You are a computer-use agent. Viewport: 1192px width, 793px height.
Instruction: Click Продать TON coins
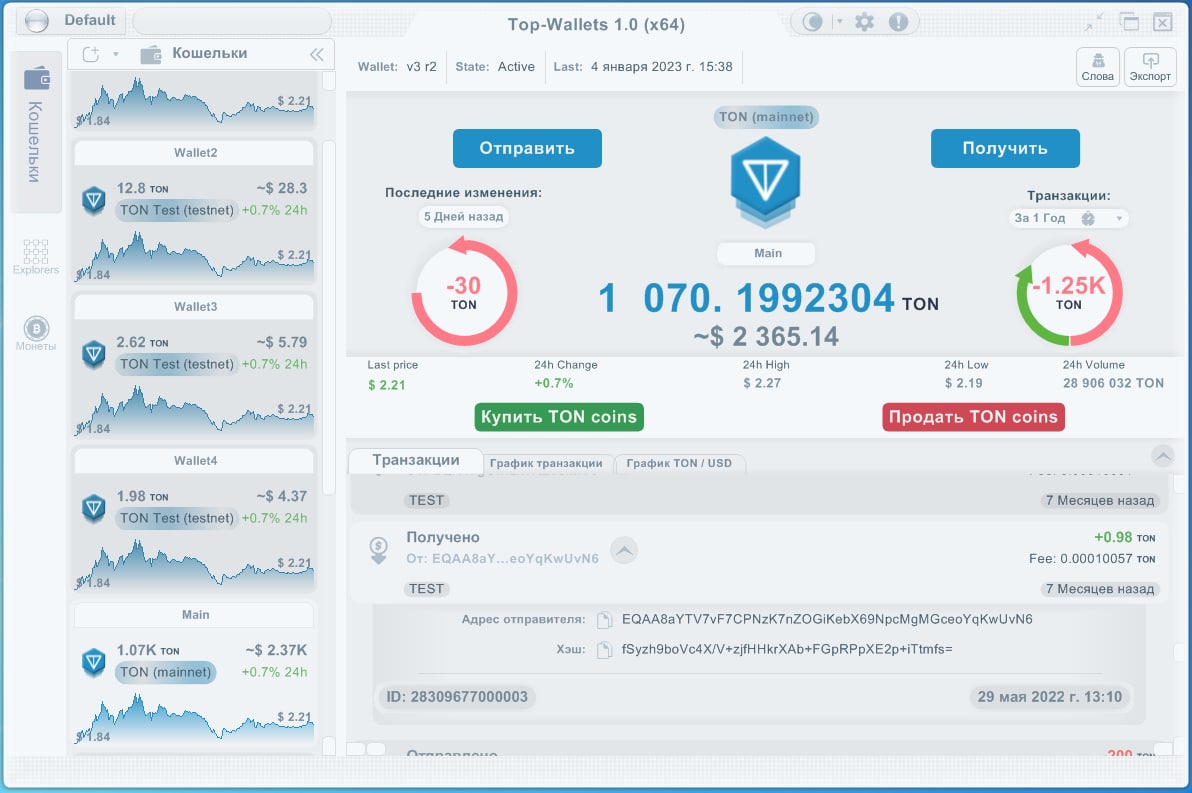pyautogui.click(x=973, y=417)
